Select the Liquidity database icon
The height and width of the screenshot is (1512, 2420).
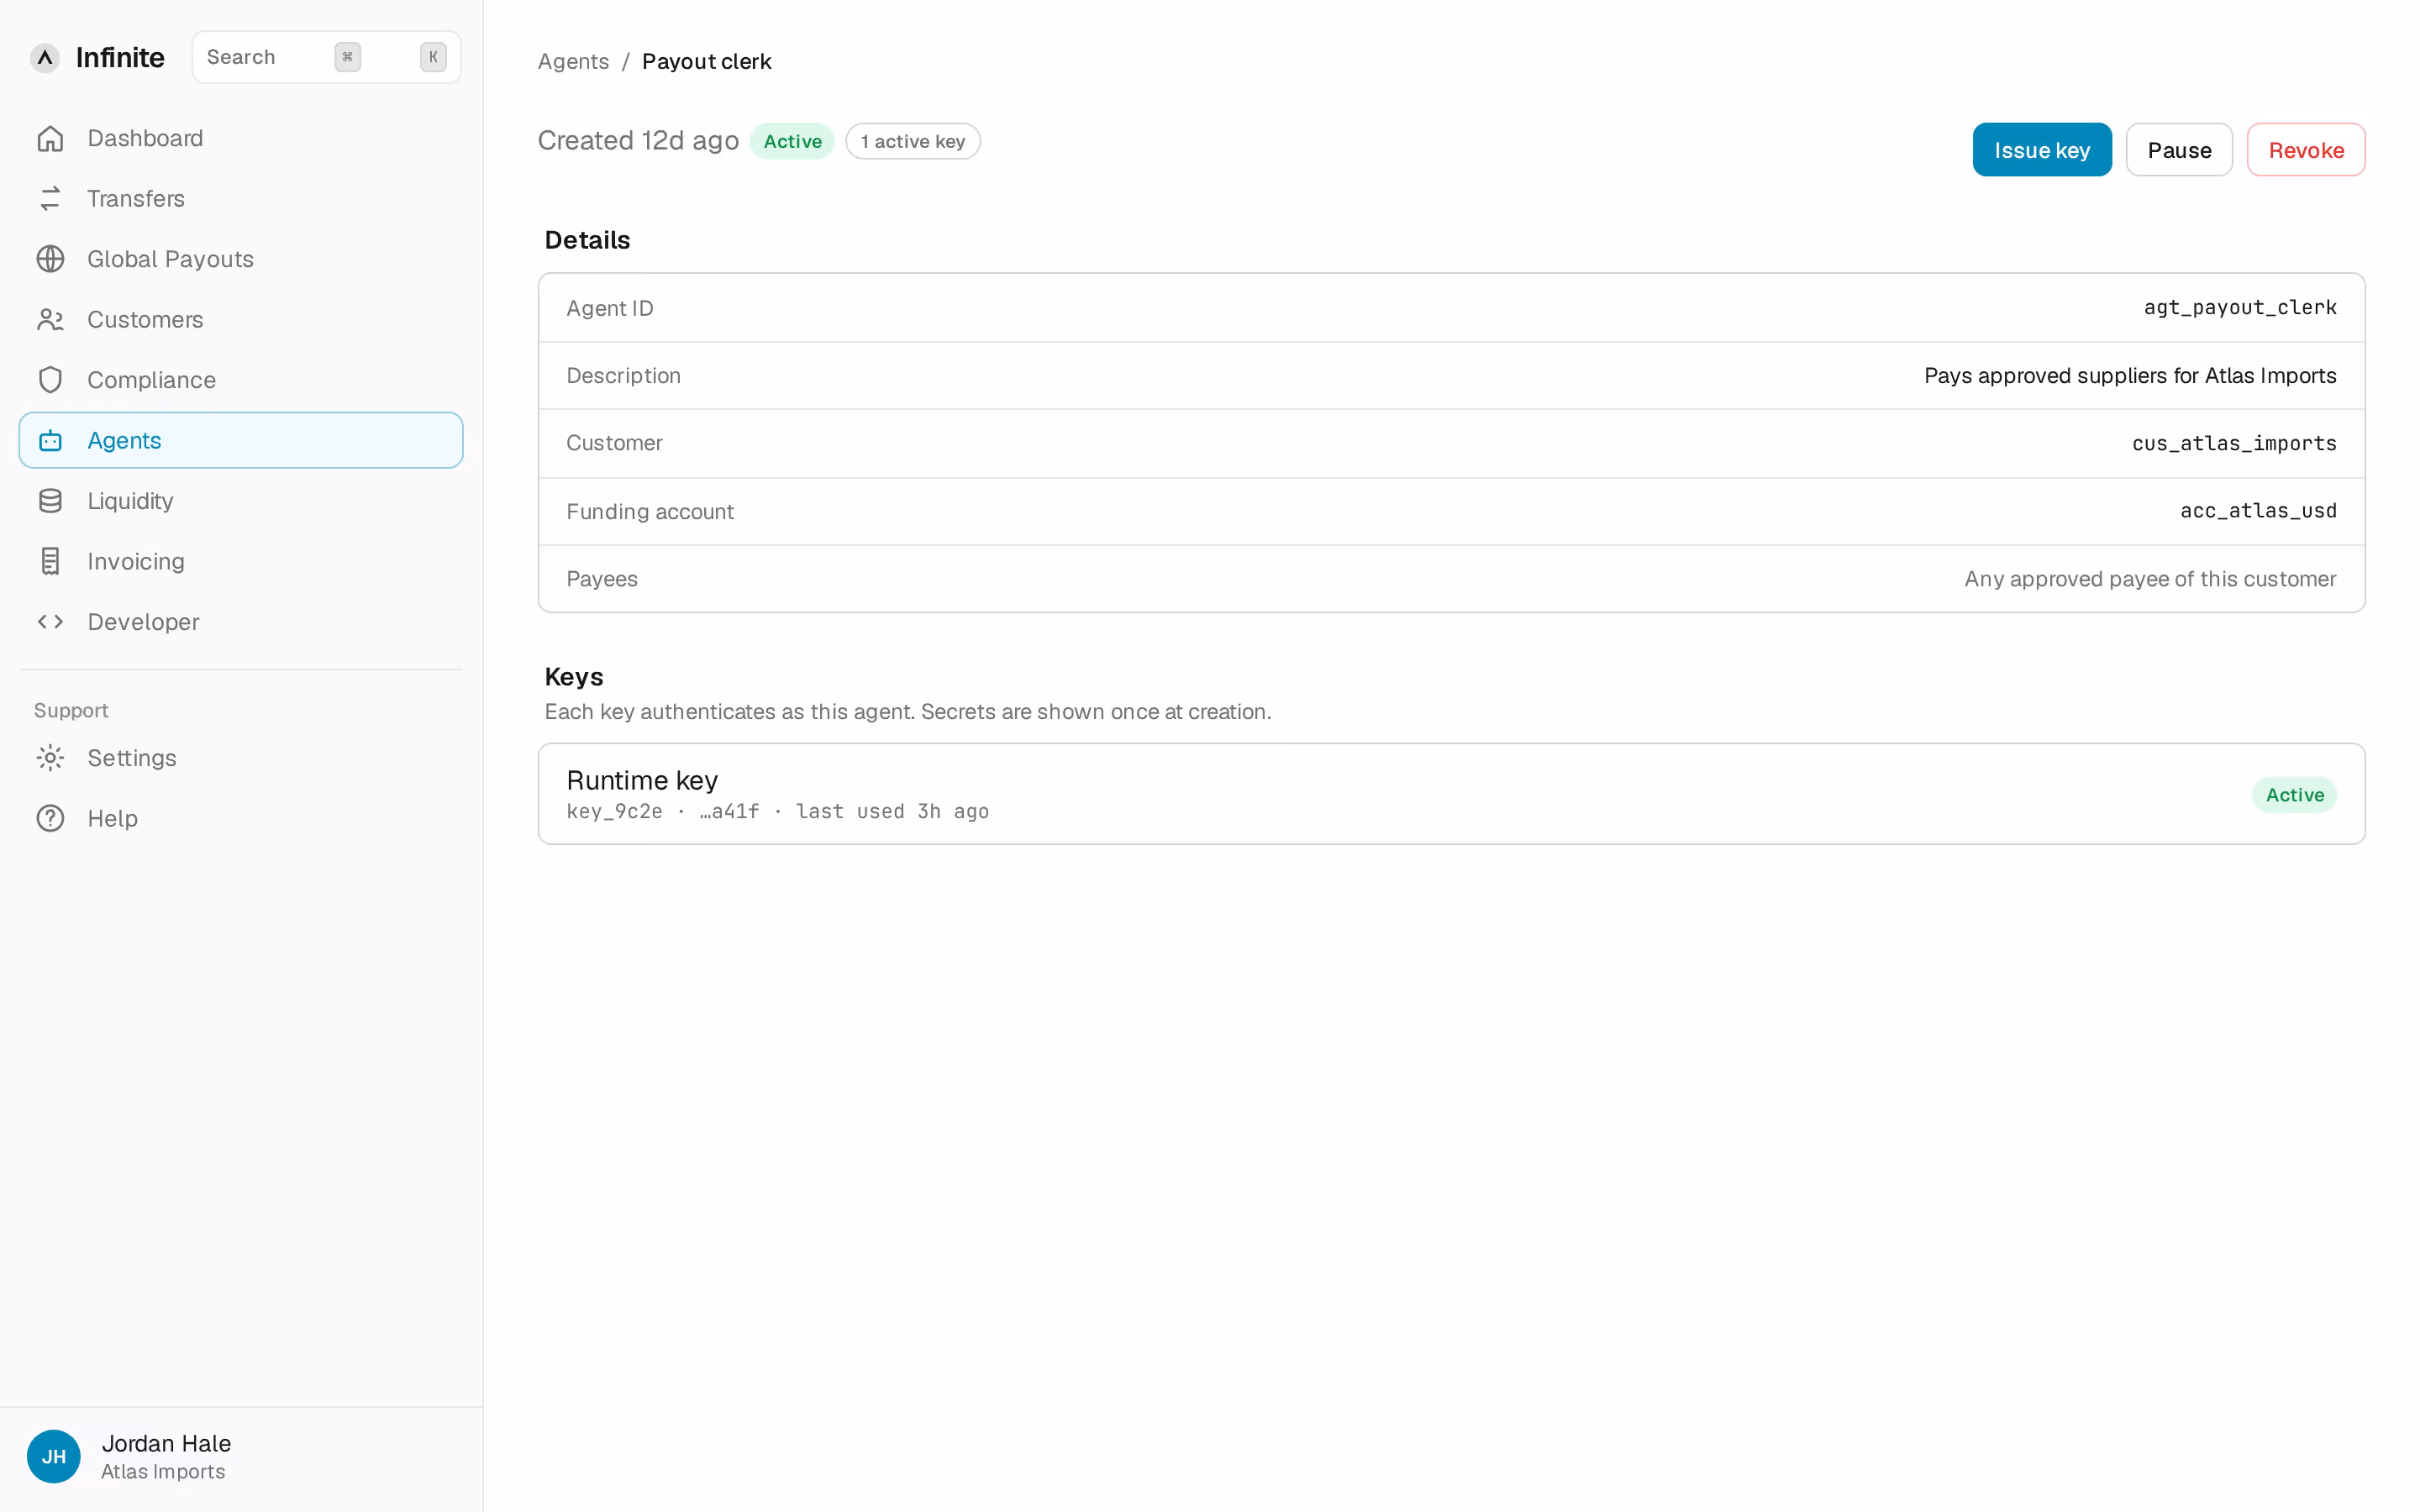50,501
